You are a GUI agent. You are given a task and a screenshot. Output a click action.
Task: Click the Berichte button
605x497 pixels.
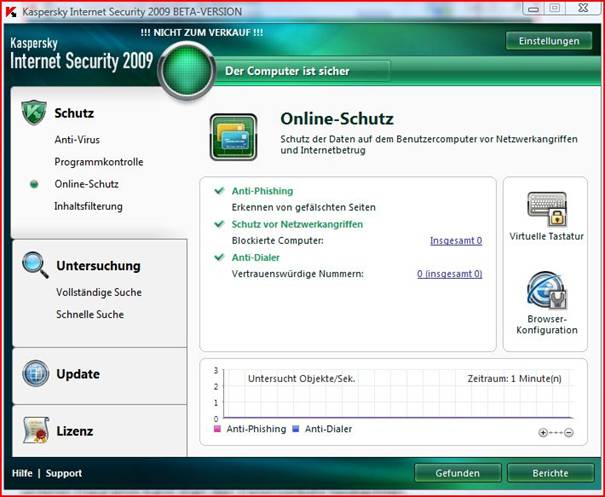[x=550, y=473]
